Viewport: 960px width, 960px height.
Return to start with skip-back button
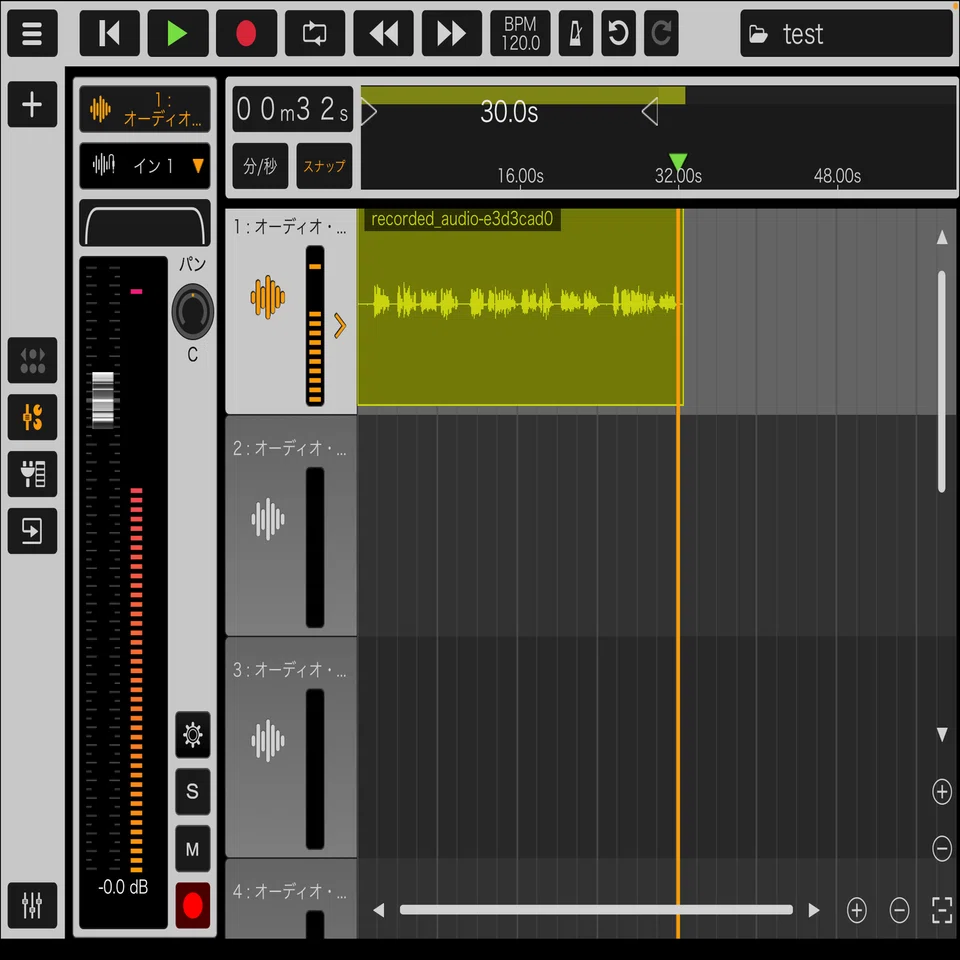pos(110,33)
